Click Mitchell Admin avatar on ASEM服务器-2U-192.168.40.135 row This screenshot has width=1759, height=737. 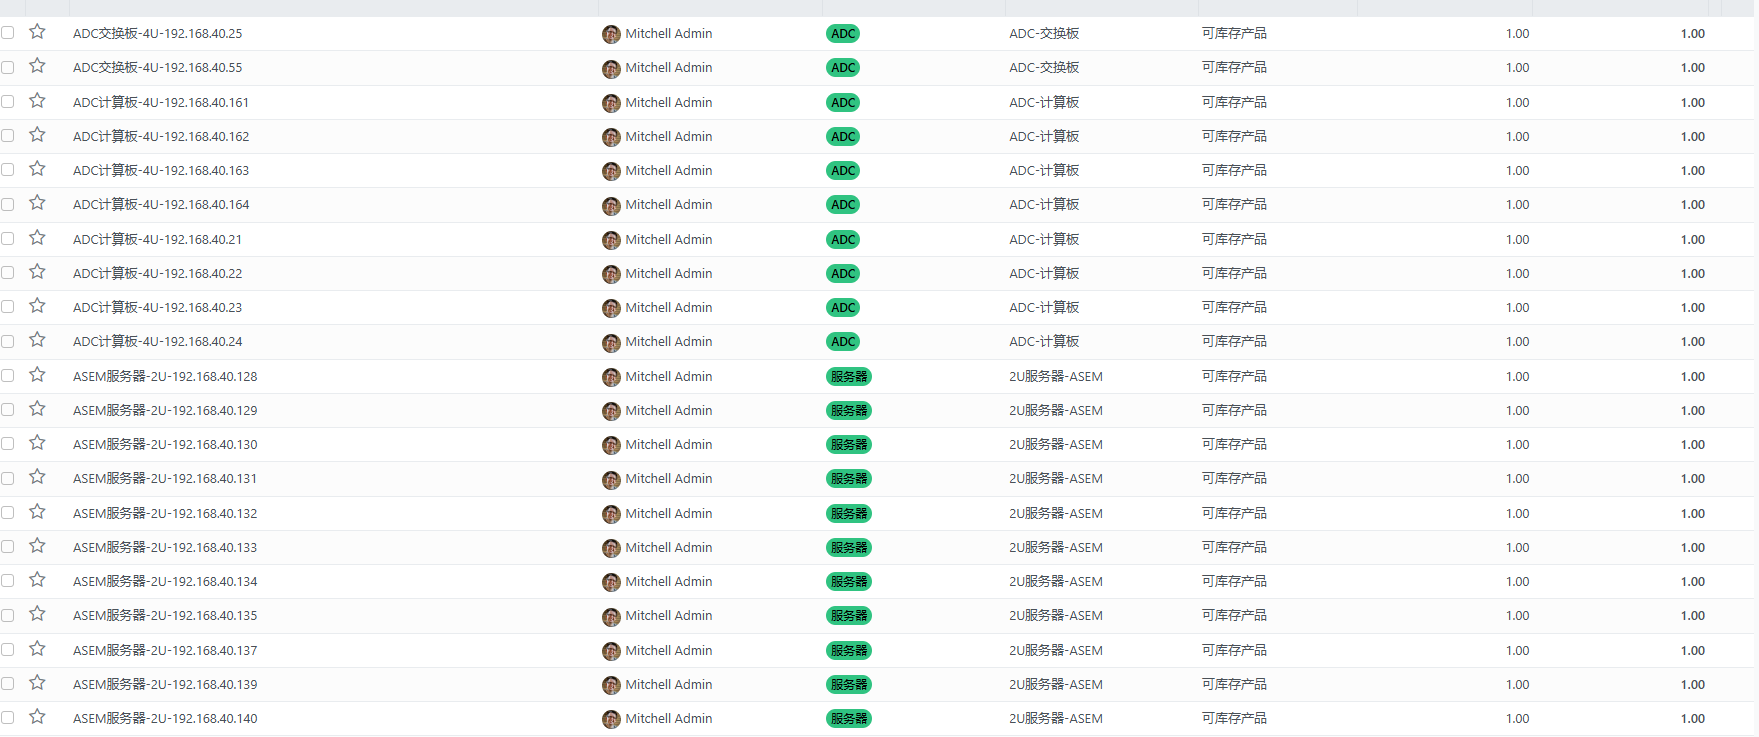611,617
